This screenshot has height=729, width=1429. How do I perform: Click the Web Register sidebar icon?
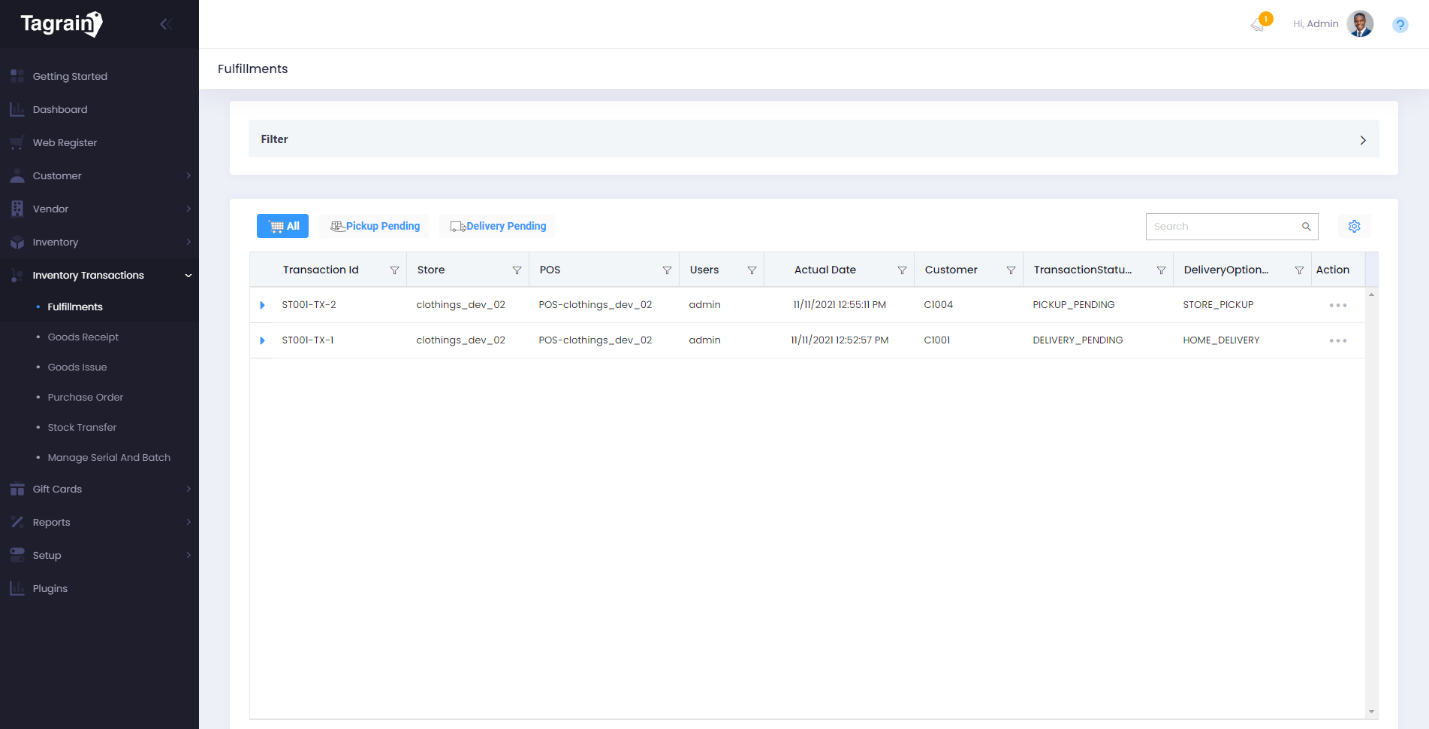16,142
